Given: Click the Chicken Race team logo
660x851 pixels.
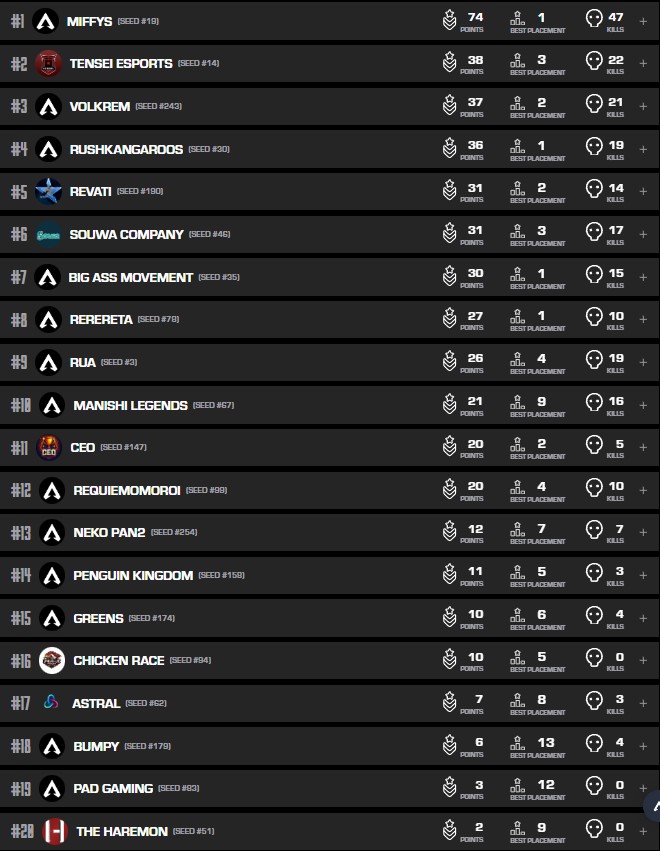Looking at the screenshot, I should tap(51, 660).
